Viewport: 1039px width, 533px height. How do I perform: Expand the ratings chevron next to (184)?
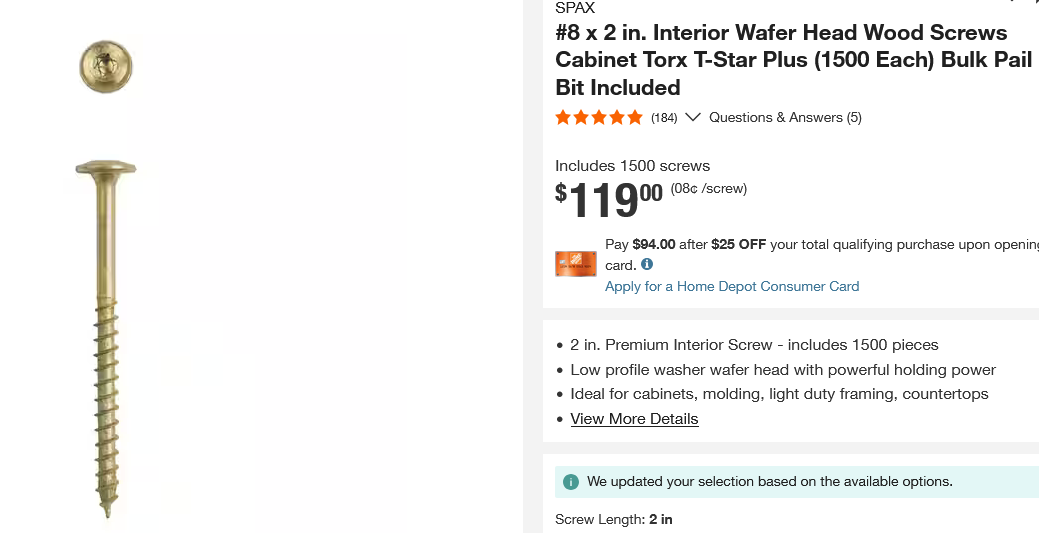(693, 118)
